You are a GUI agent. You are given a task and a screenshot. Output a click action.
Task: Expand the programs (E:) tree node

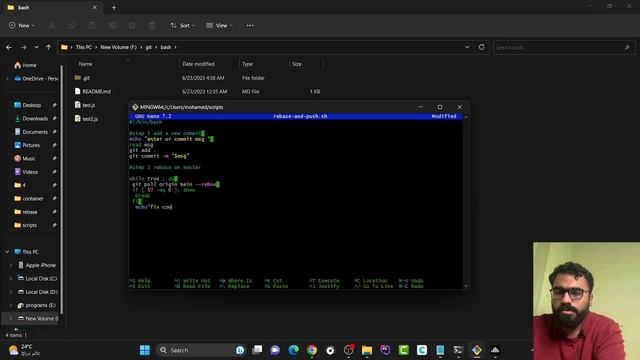(x=11, y=305)
